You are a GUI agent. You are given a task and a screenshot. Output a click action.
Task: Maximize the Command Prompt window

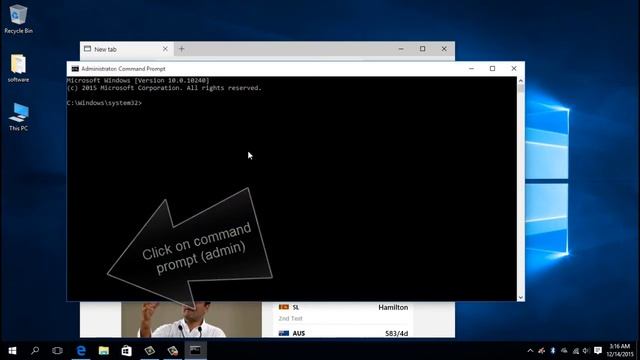tap(493, 69)
